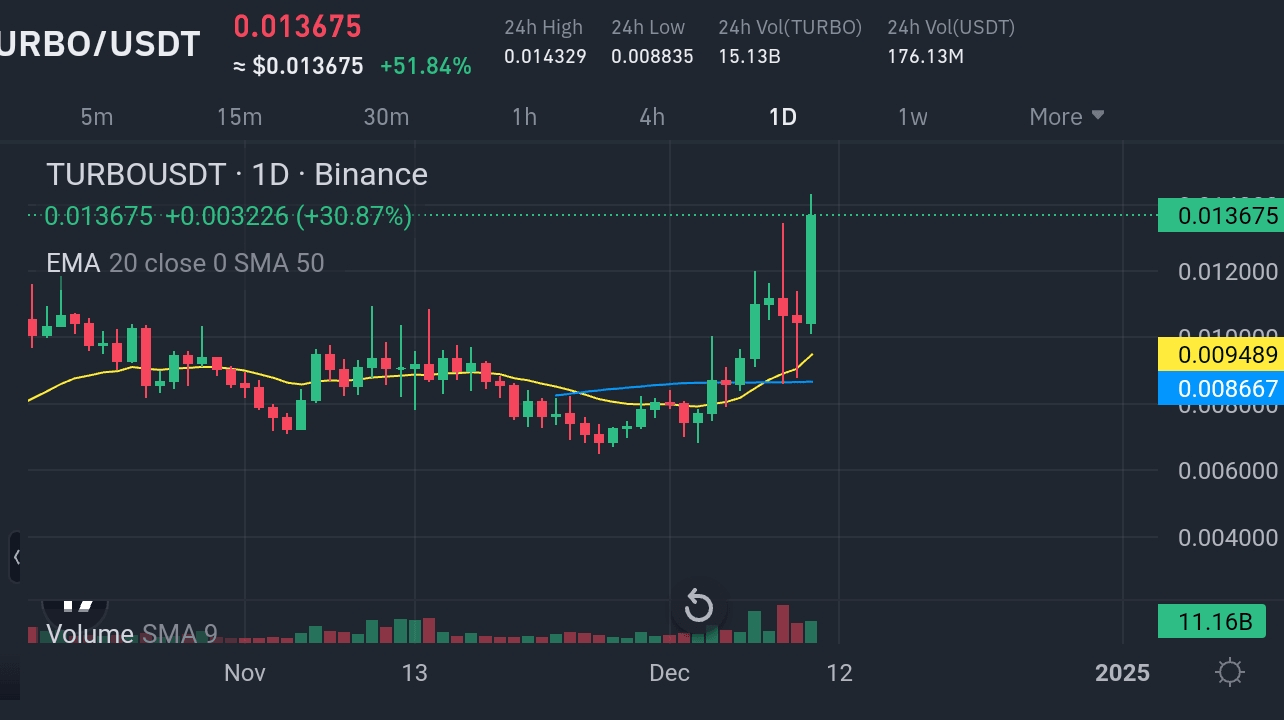1284x720 pixels.
Task: Click the yellow EMA price tag 0.009489
Action: click(1227, 355)
